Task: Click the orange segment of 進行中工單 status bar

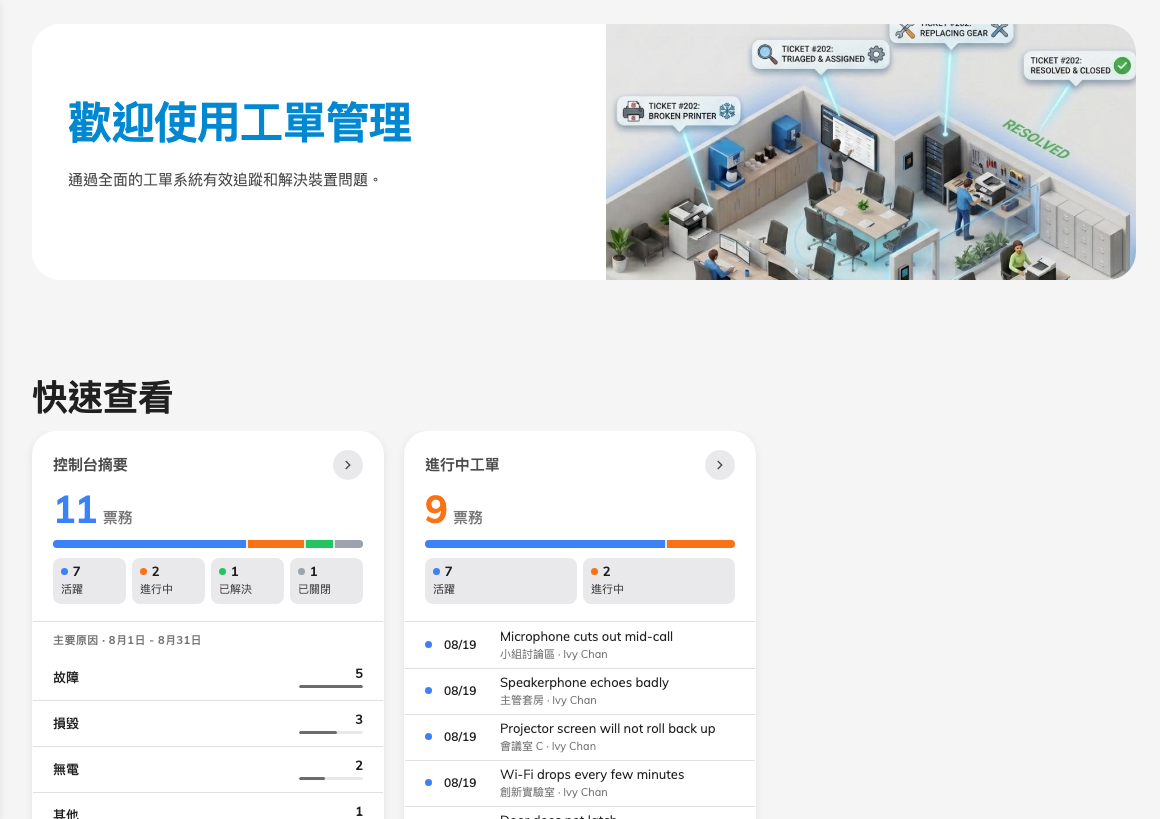Action: pos(701,544)
